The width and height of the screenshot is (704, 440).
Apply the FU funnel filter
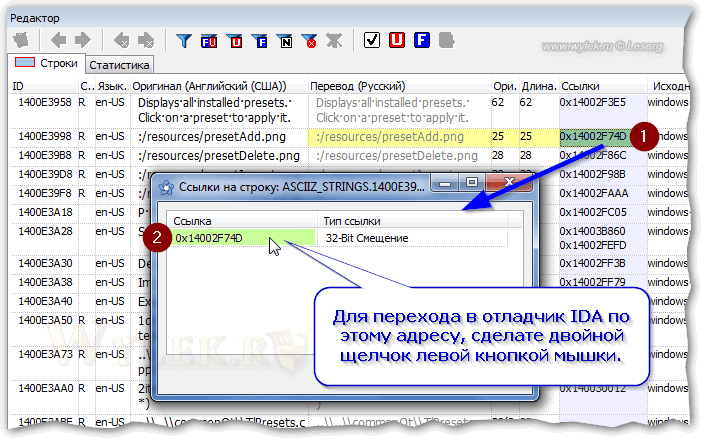pyautogui.click(x=209, y=41)
